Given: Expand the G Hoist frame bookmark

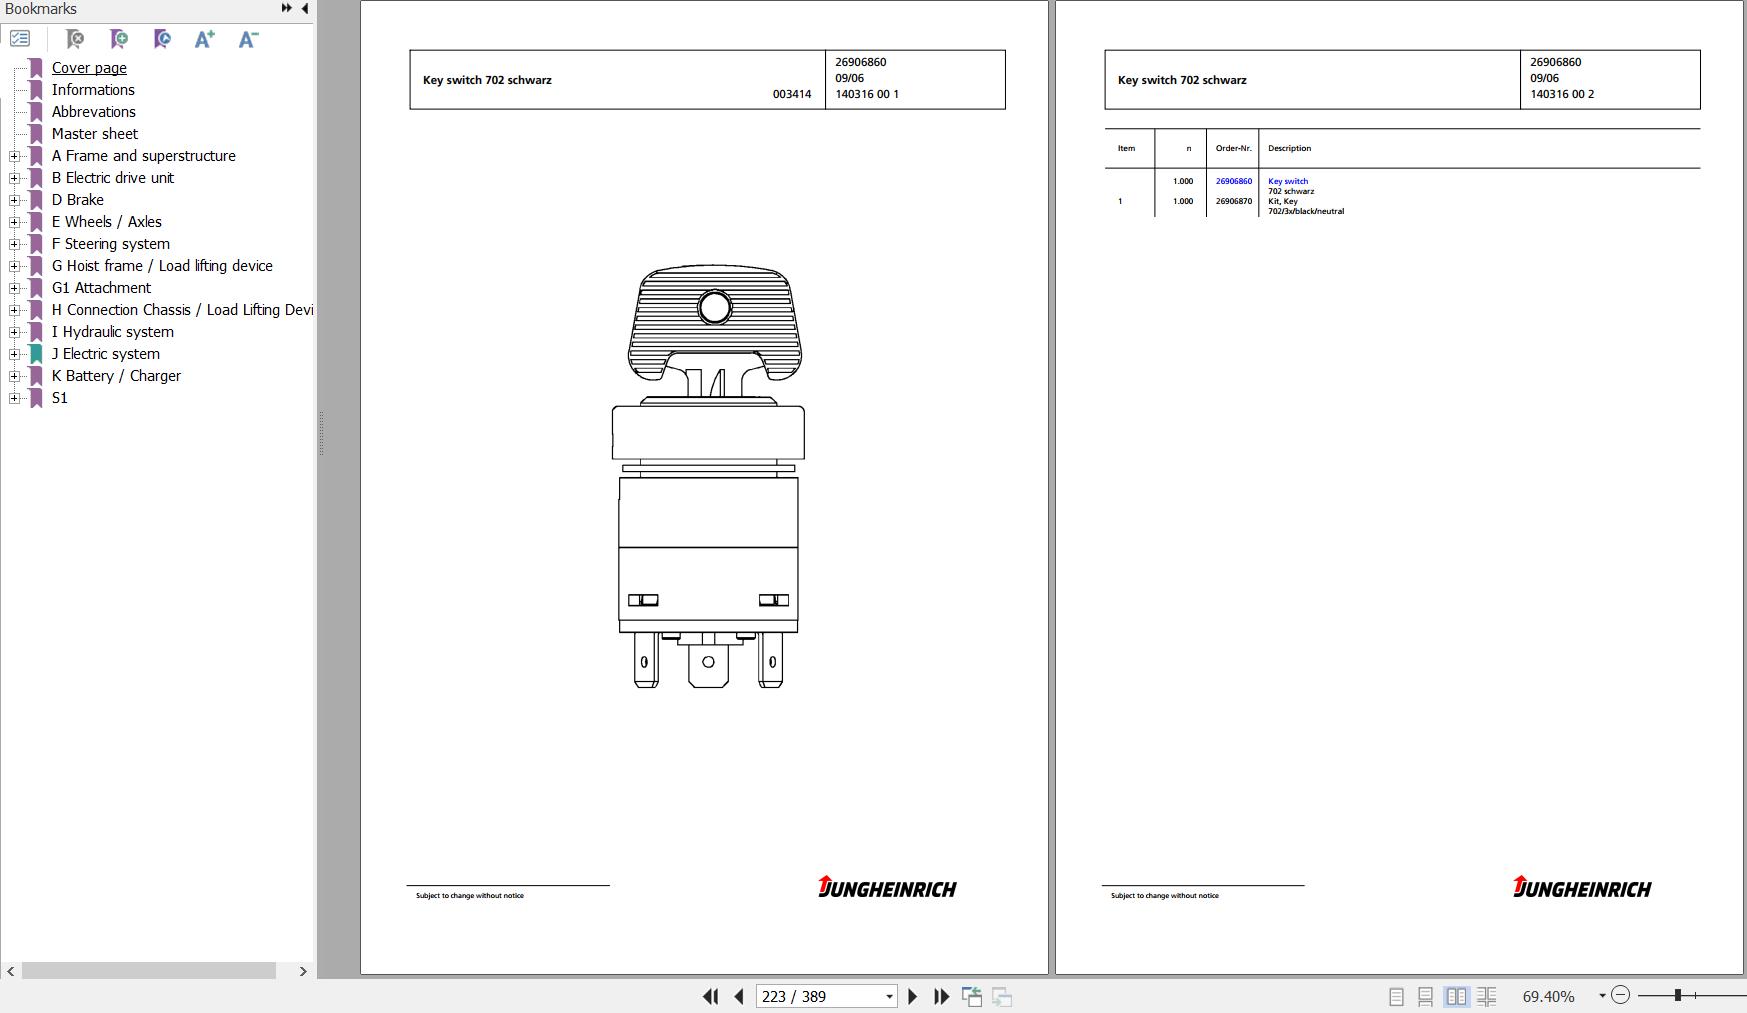Looking at the screenshot, I should pos(14,266).
